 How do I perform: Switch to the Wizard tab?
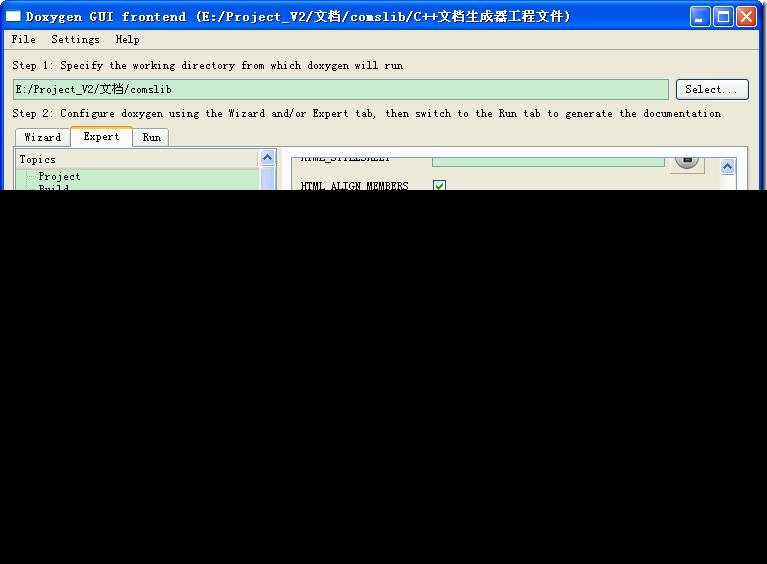pos(43,137)
